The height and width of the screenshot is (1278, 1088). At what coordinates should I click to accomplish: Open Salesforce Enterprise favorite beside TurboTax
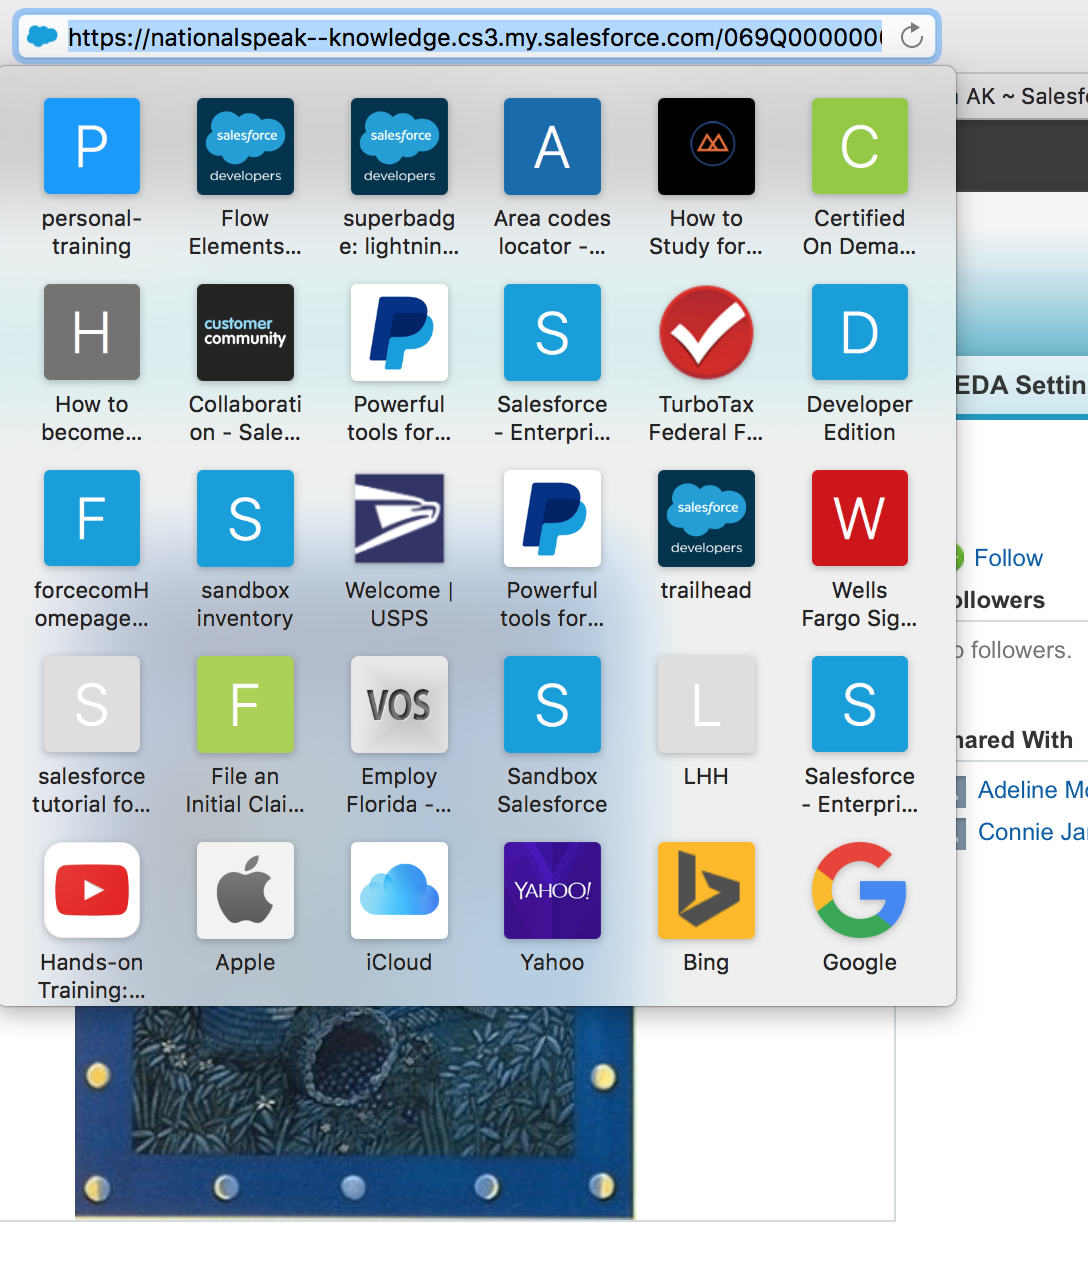coord(552,332)
